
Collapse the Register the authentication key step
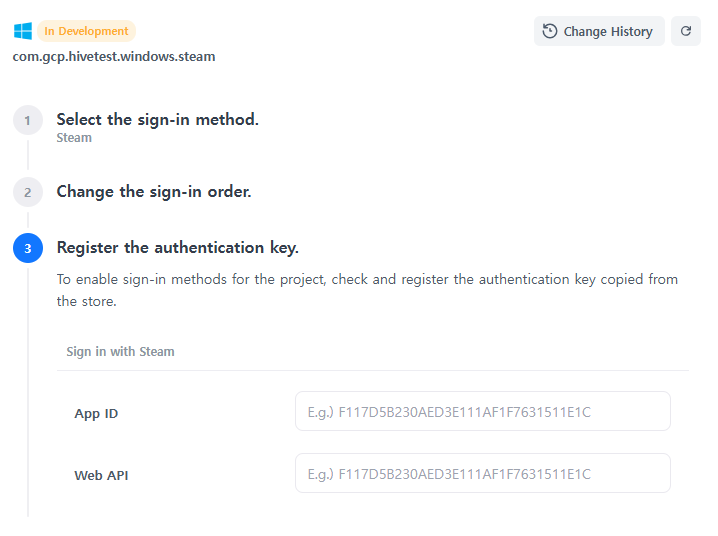(177, 247)
